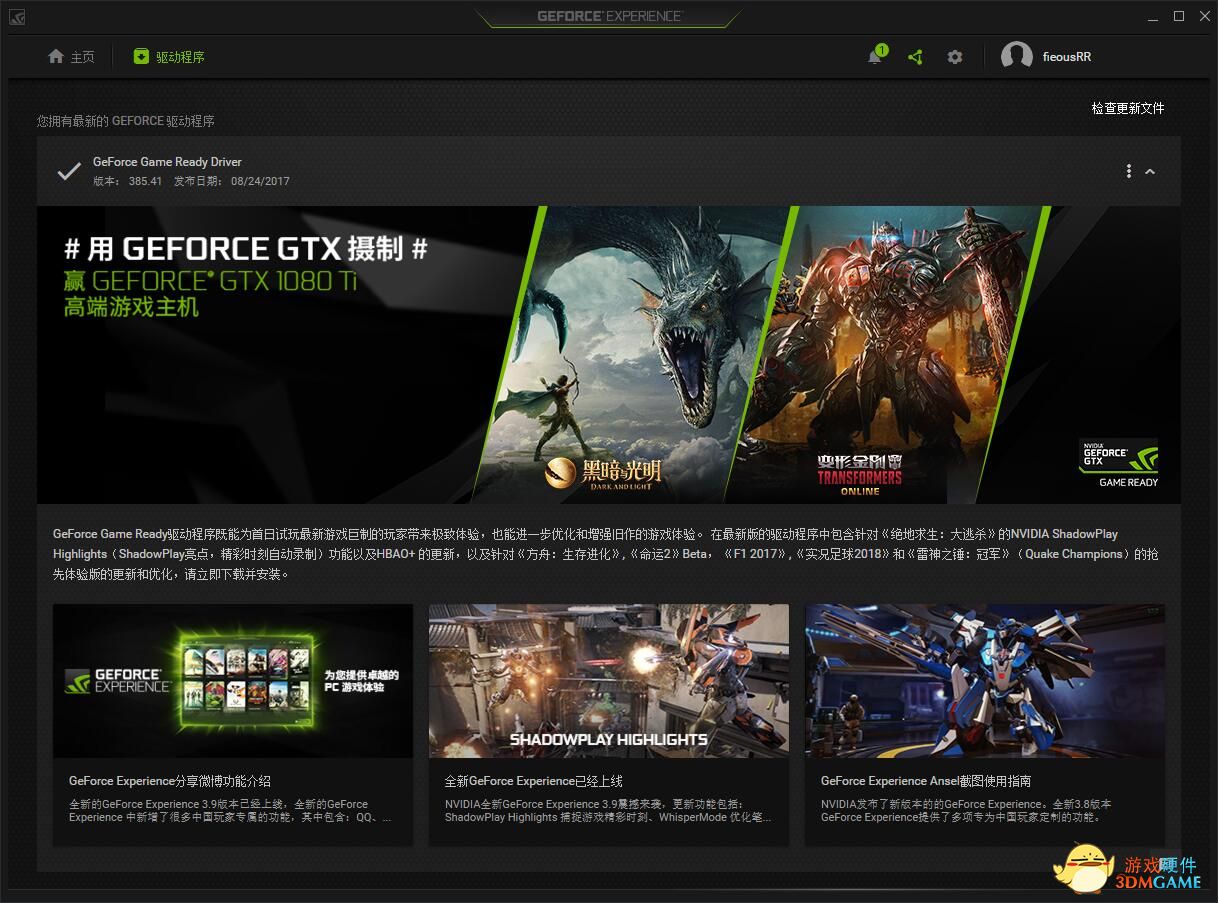Open article GeForce Experience Ansel截图使用指南
The image size is (1218, 903).
[x=926, y=781]
